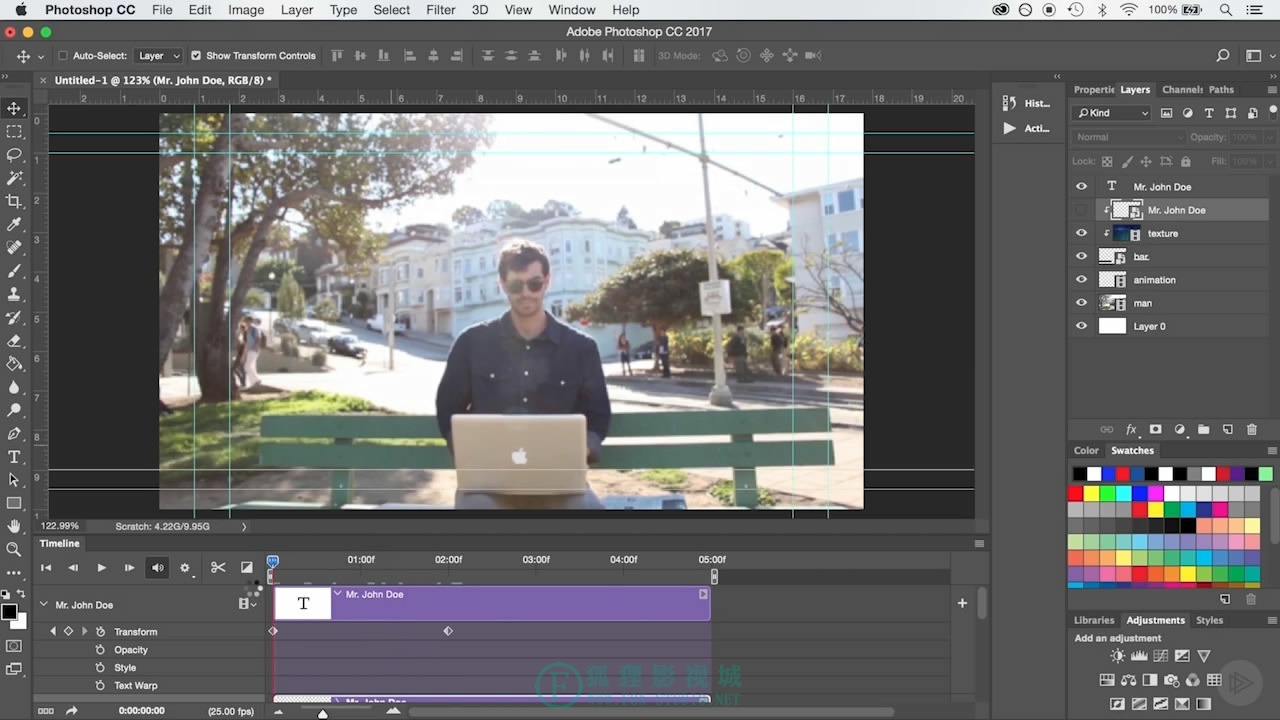The height and width of the screenshot is (720, 1280).
Task: Open the Auto-Select Layer dropdown
Action: click(x=160, y=56)
